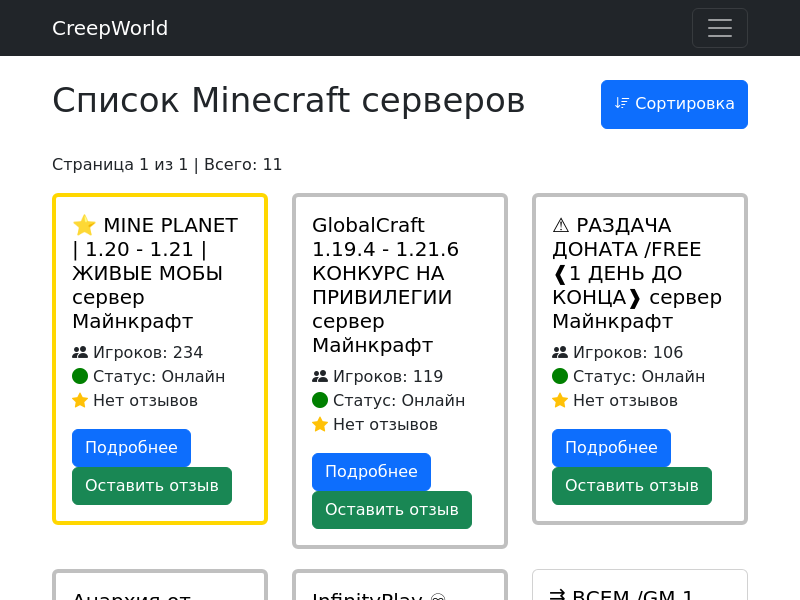Open details for MINE PLANET server
The image size is (800, 600).
tap(131, 447)
